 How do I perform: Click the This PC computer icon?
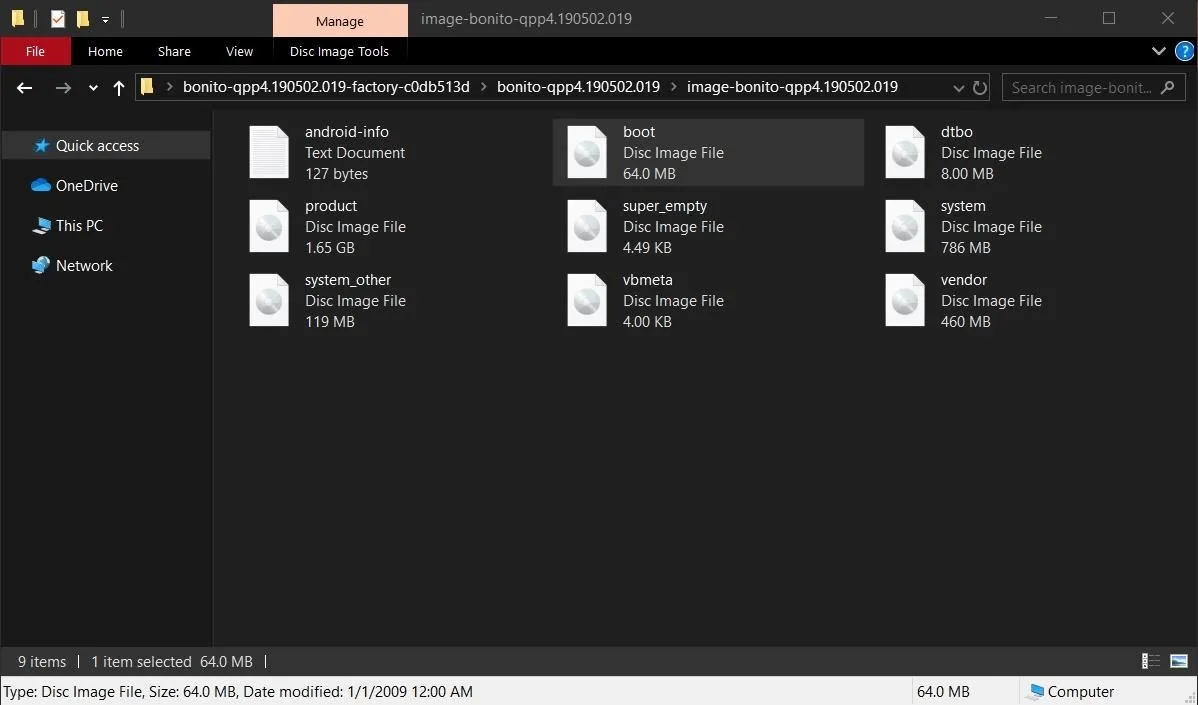[40, 225]
